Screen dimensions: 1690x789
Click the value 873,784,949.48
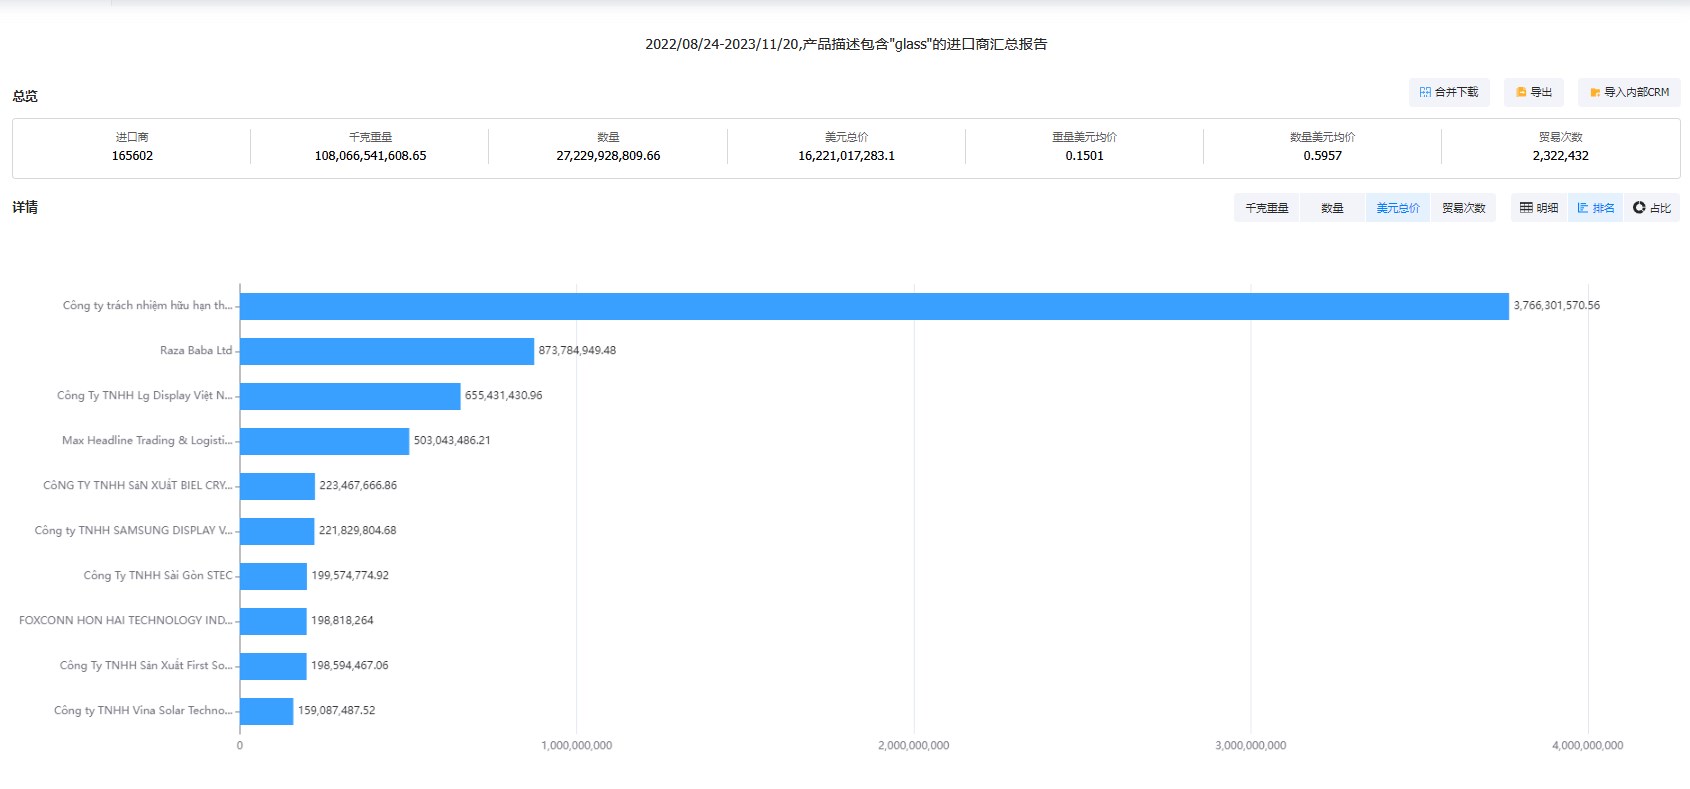[577, 350]
